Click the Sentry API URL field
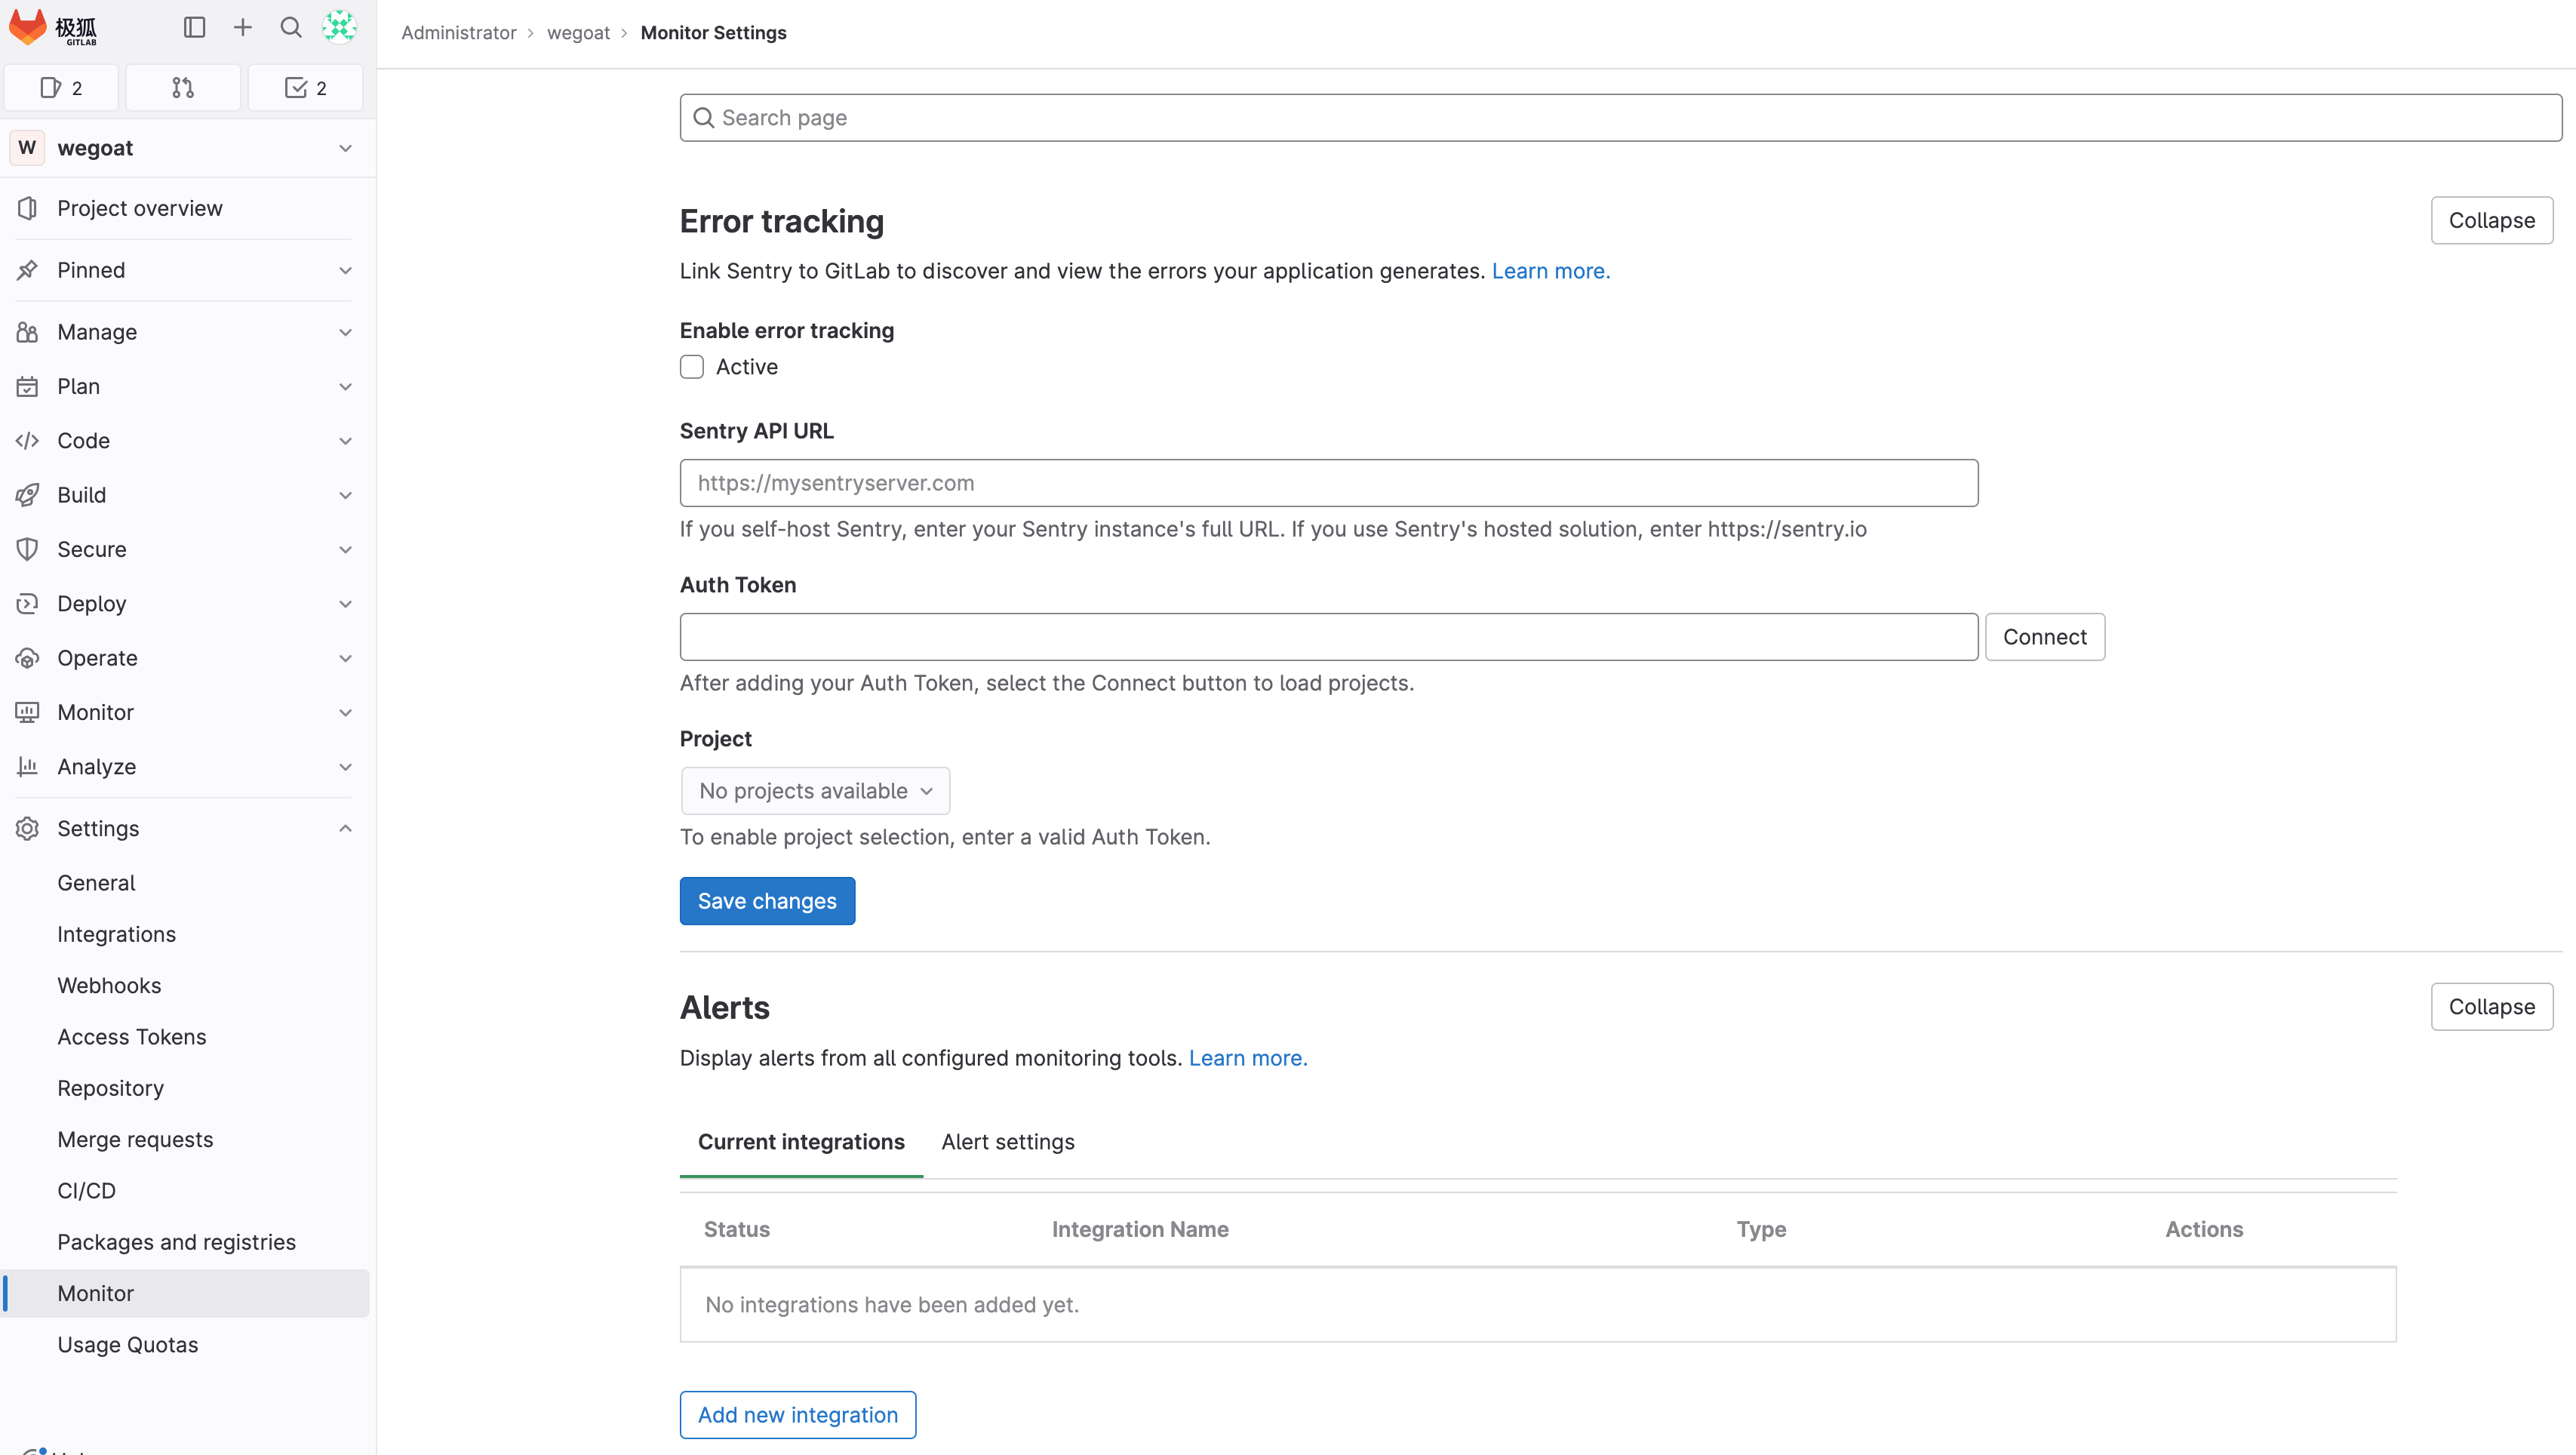 tap(1328, 483)
